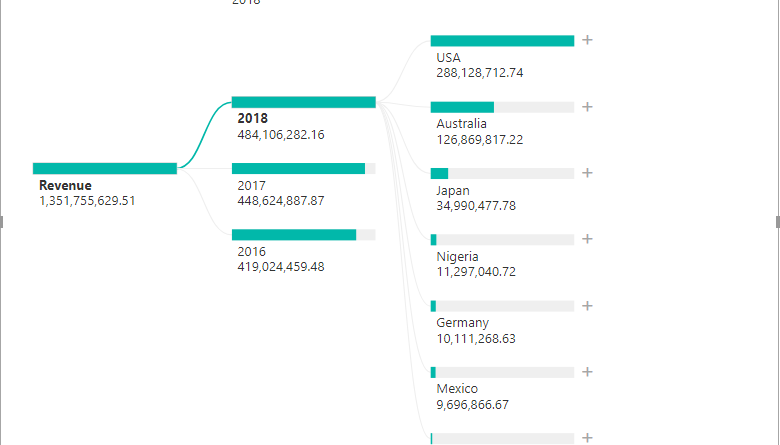Expand the 2016 node bar
Image resolution: width=780 pixels, height=445 pixels.
pos(303,235)
